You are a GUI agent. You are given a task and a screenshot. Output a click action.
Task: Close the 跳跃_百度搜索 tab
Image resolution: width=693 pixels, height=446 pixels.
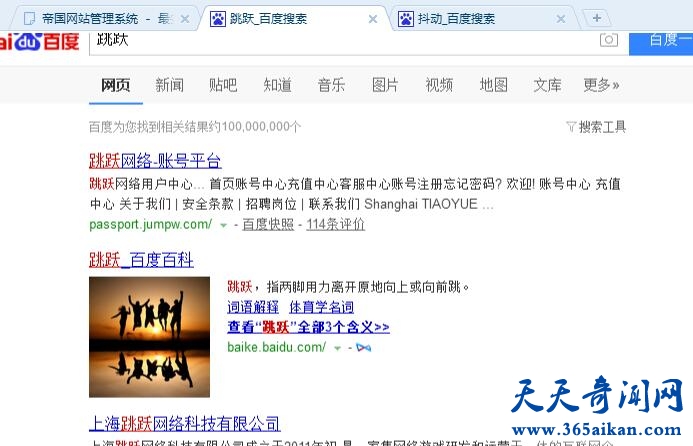click(373, 19)
